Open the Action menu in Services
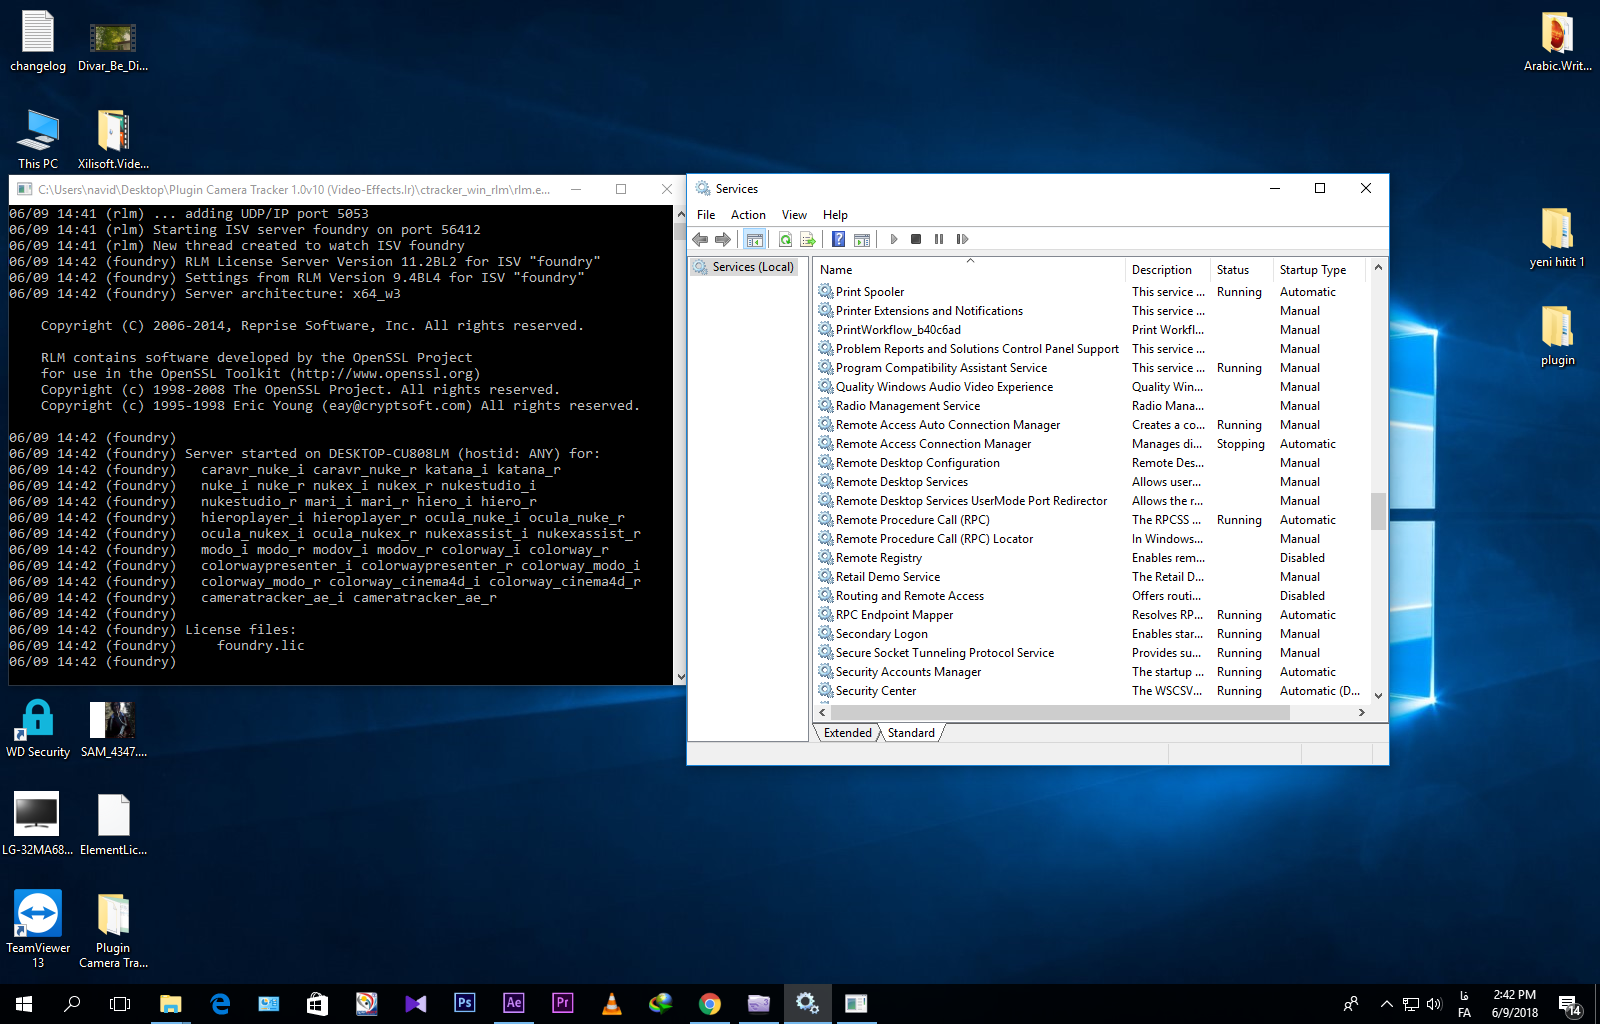 coord(748,215)
